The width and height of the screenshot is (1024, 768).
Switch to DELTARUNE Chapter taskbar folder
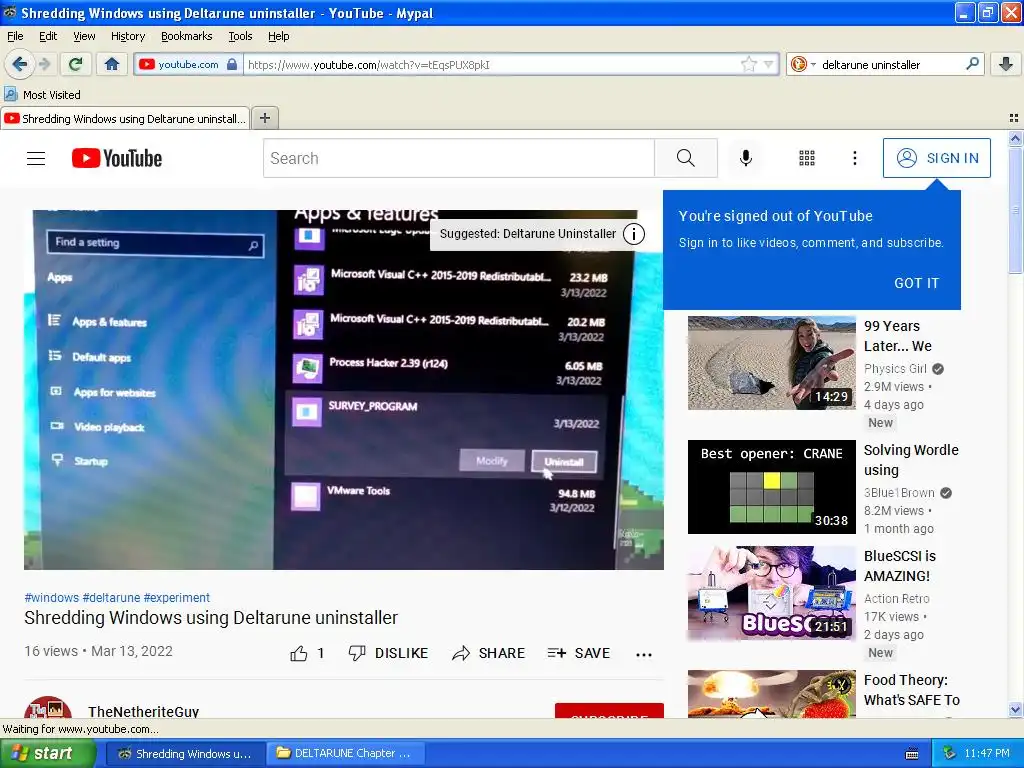(346, 753)
